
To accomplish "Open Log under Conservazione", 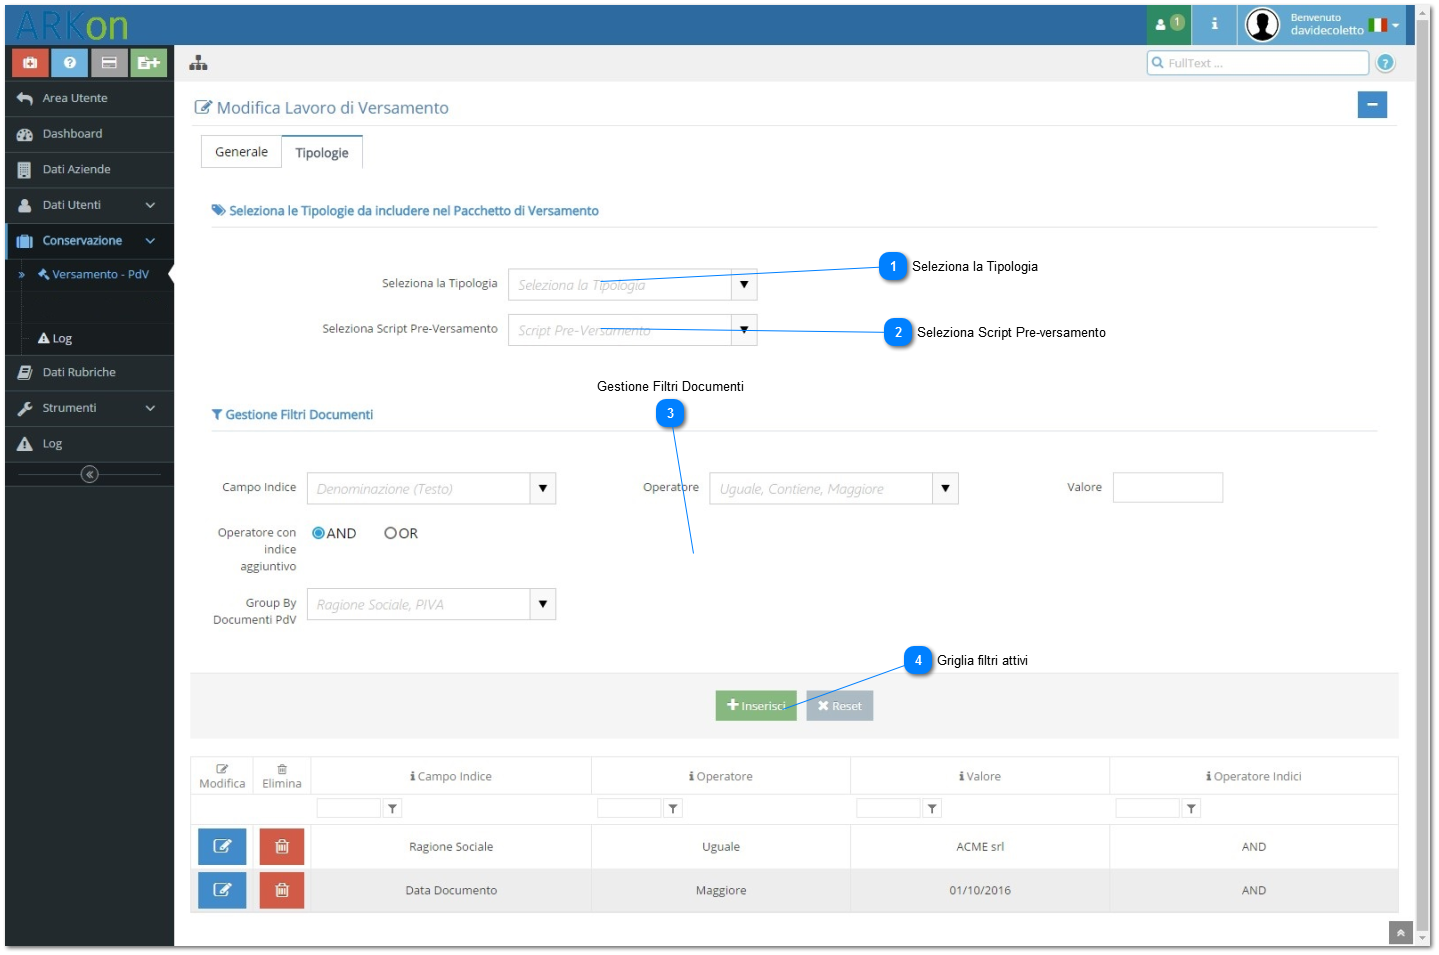I will point(55,339).
